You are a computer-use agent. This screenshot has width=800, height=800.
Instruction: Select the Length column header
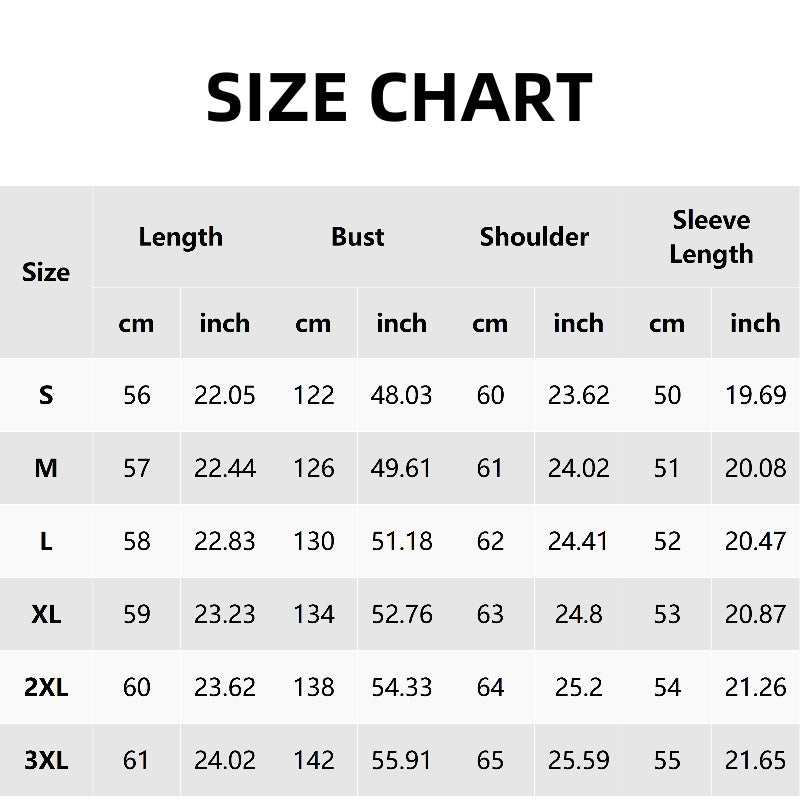180,237
